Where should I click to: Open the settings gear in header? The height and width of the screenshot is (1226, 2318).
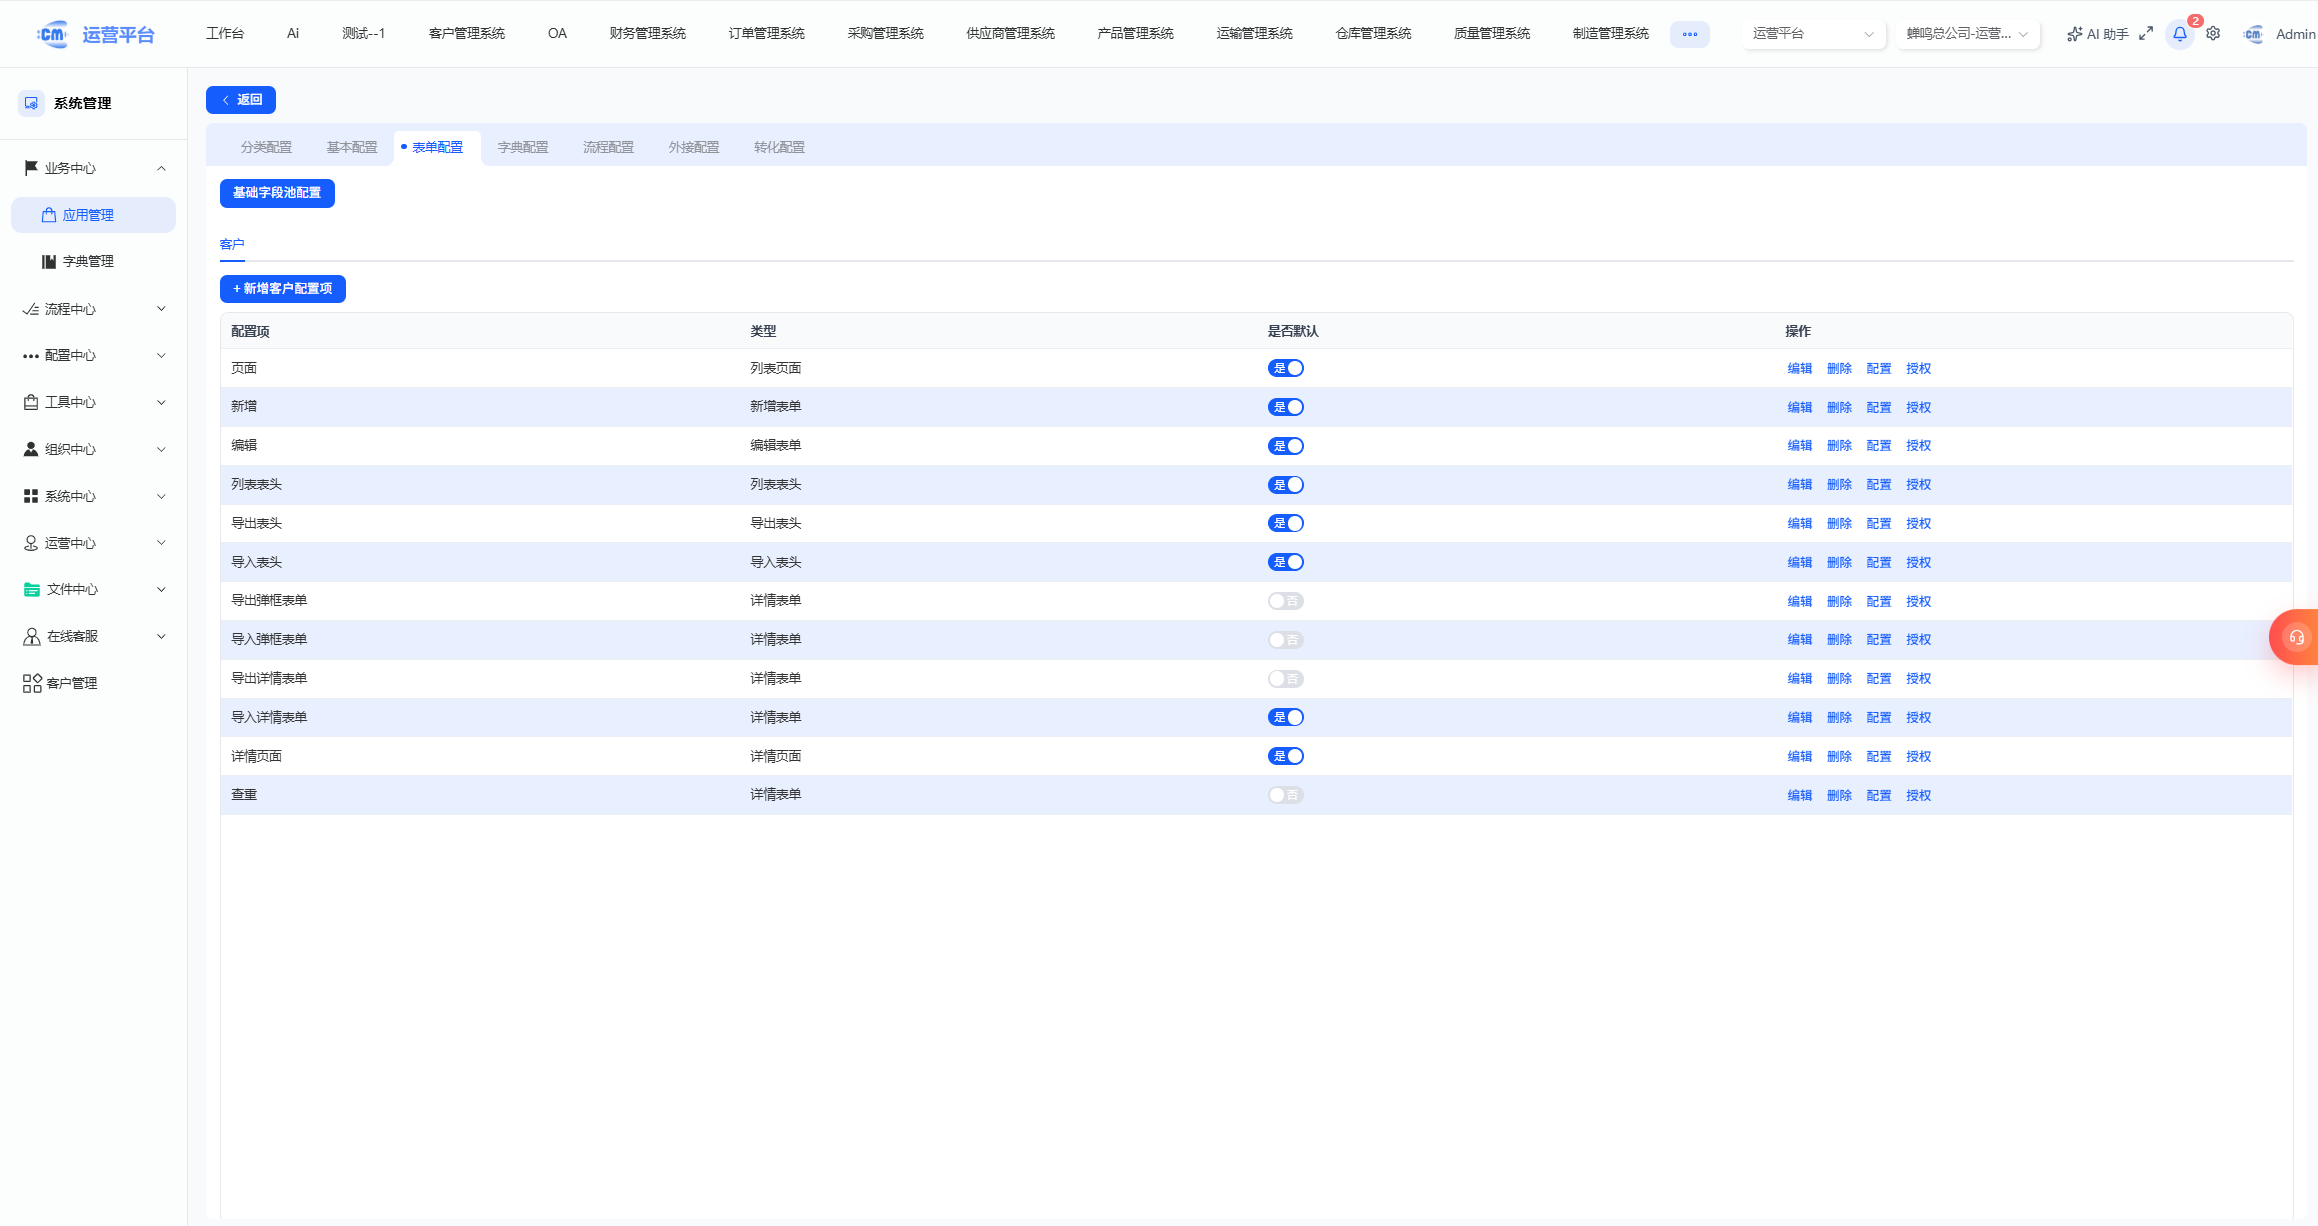click(x=2213, y=33)
